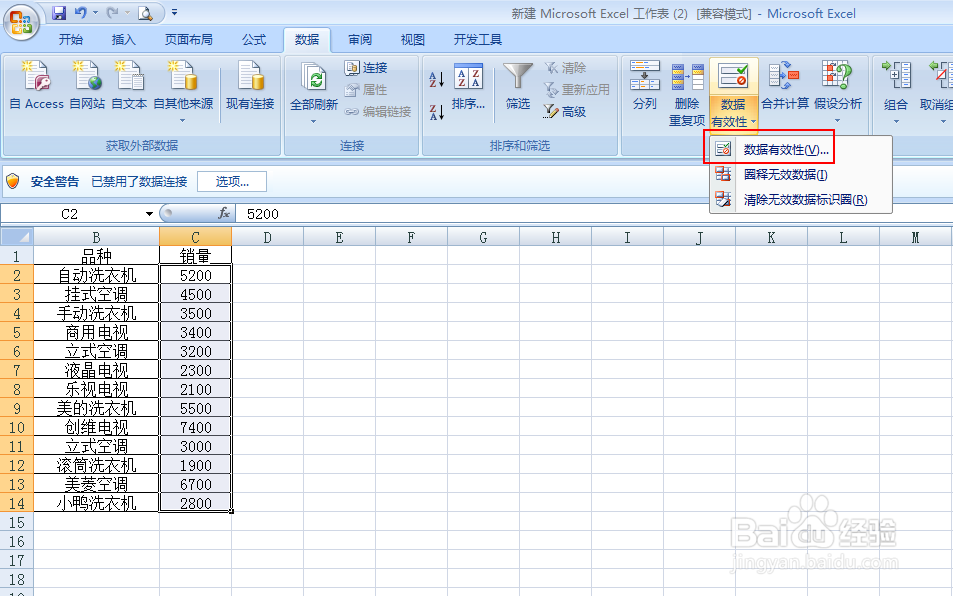Choose 数据有效性(V)... menu item

coord(801,149)
